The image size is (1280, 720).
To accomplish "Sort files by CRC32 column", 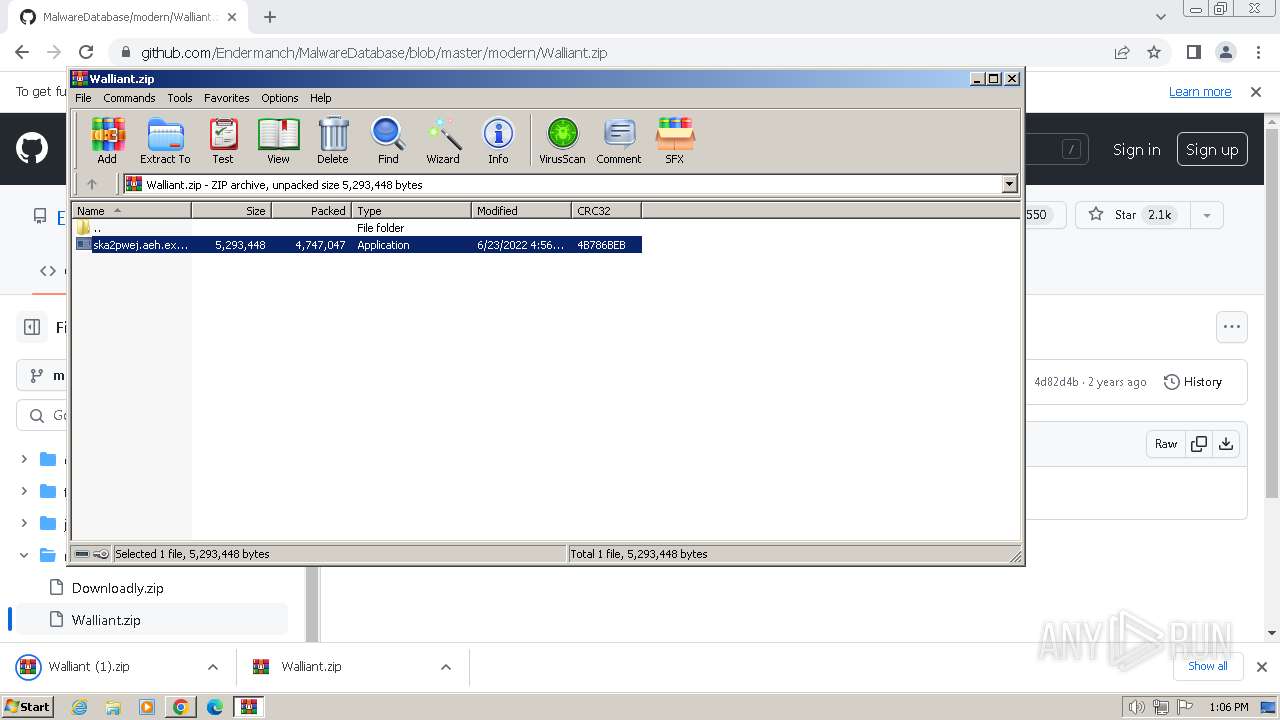I will point(606,210).
